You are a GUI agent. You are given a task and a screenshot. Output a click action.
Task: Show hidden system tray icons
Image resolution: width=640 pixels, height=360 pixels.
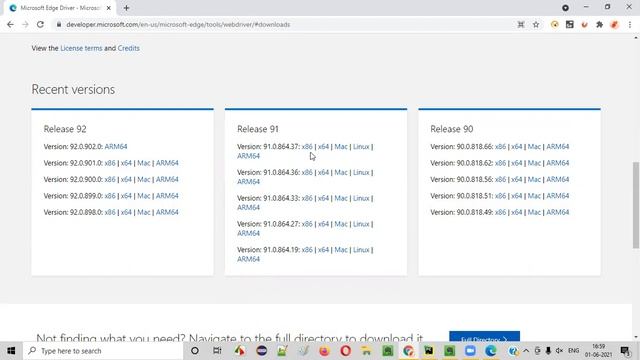[526, 351]
